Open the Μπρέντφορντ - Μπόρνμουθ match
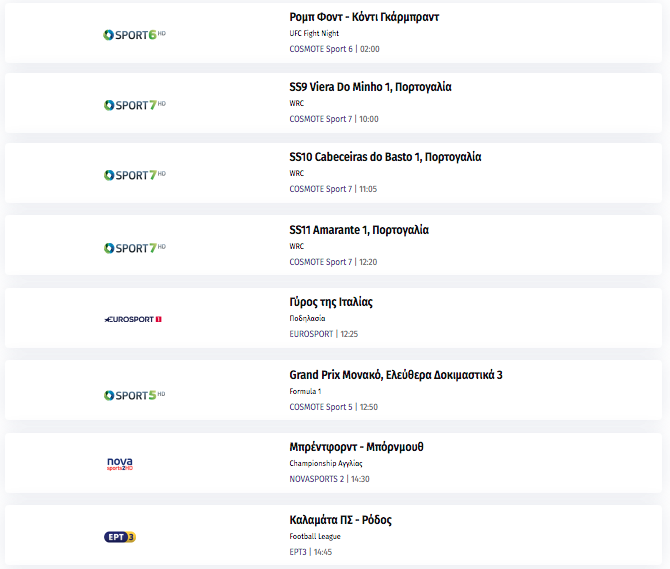This screenshot has height=569, width=670. pos(356,447)
